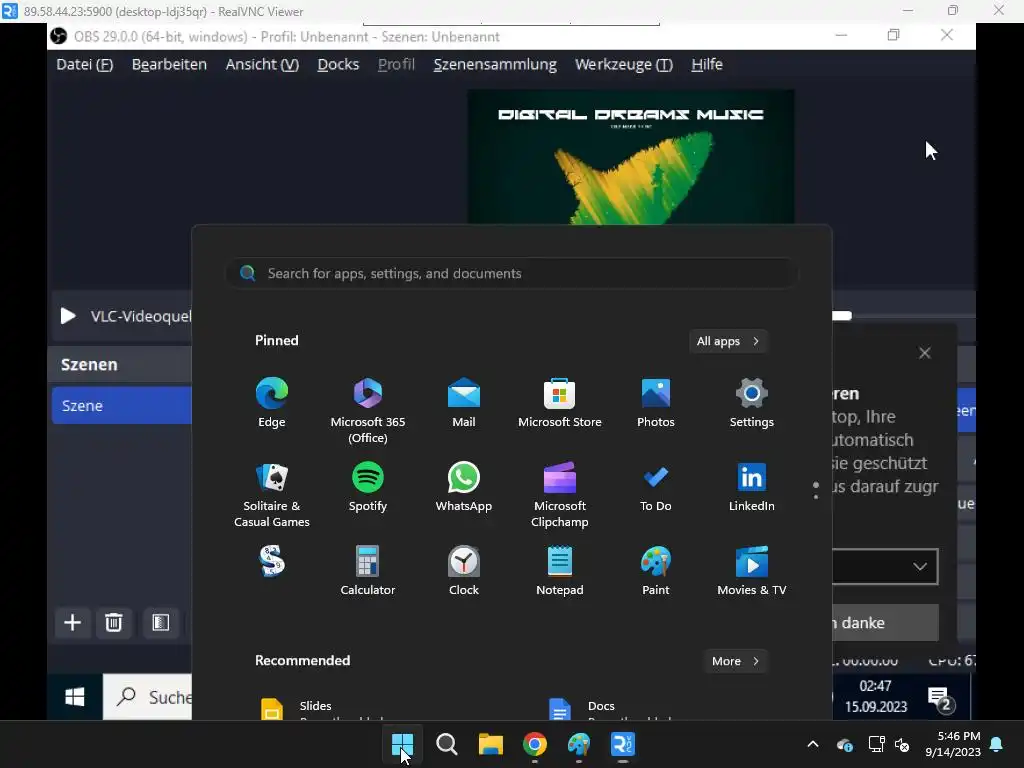Open the Paint taskbar icon
Viewport: 1024px width, 768px height.
(579, 744)
